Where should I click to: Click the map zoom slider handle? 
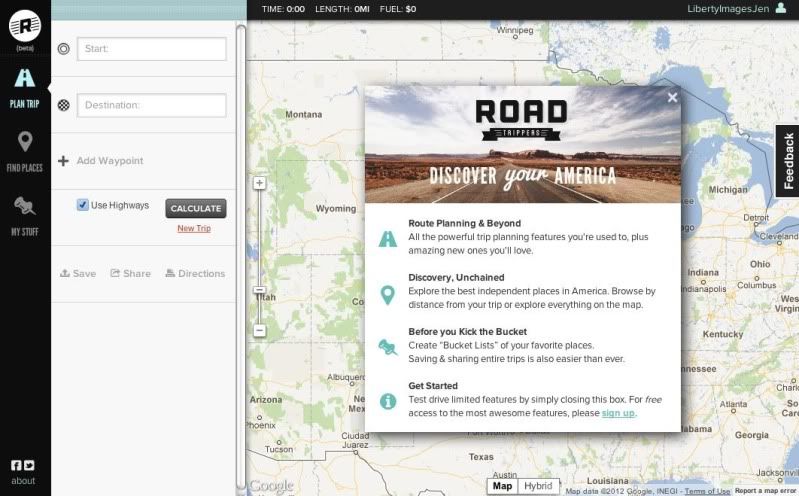[259, 290]
